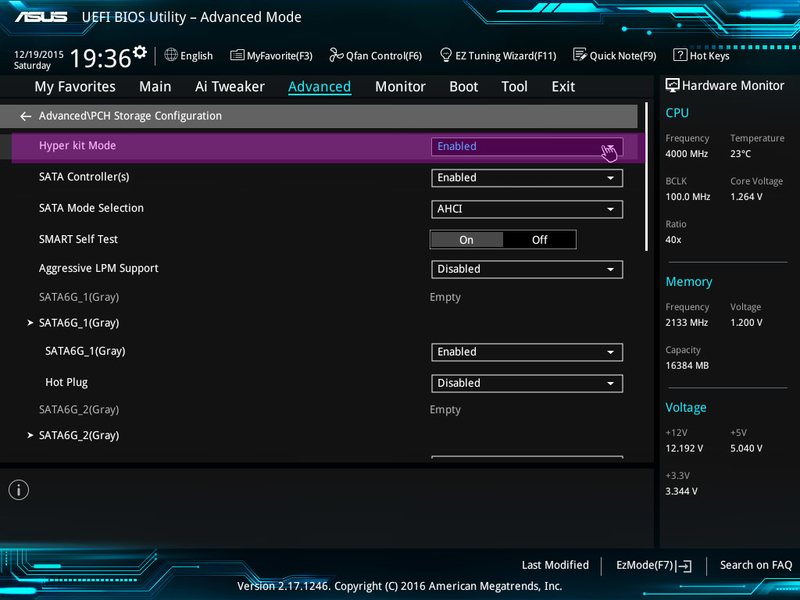Launch EZ Tuning Wizard(F11)
Viewport: 800px width, 600px height.
(498, 55)
